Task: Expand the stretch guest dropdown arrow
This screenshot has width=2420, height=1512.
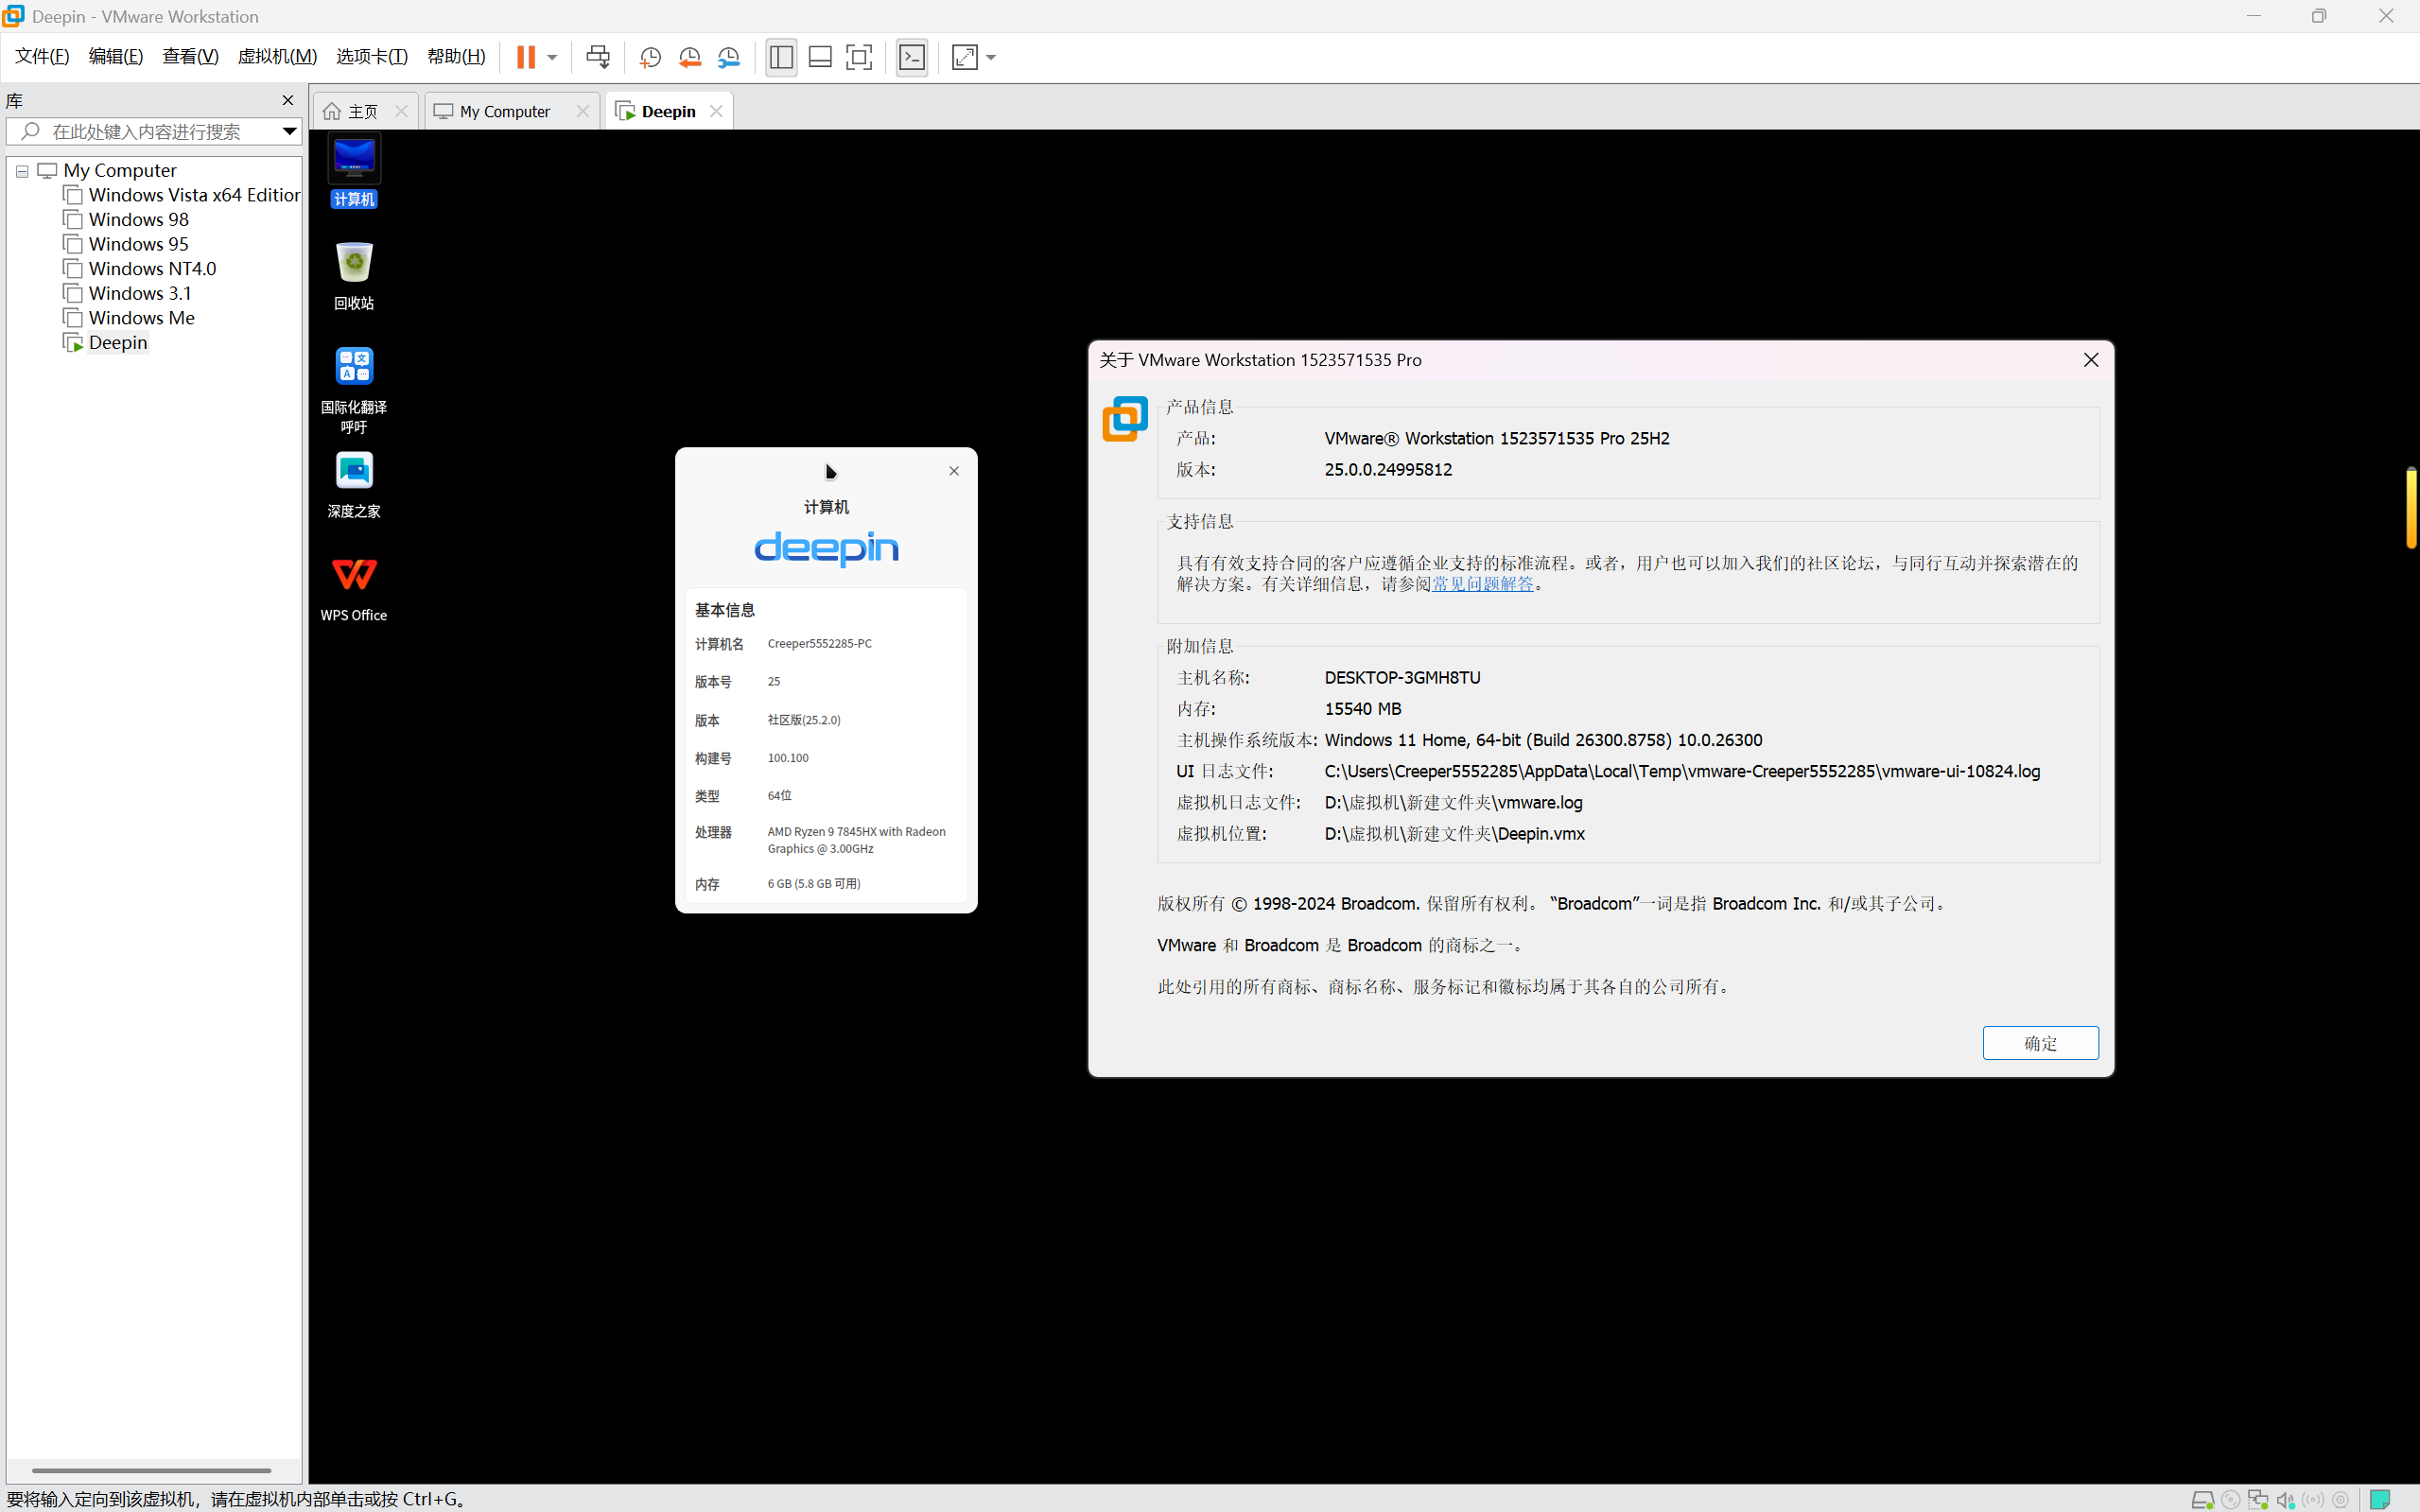Action: coord(991,57)
